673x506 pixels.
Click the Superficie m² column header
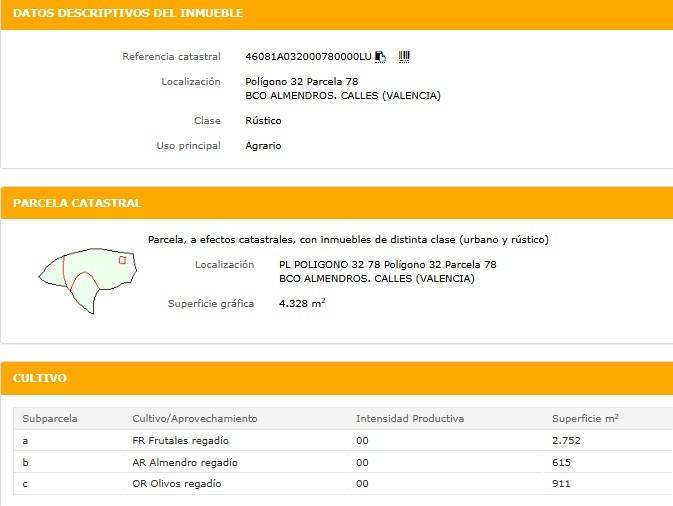[585, 418]
